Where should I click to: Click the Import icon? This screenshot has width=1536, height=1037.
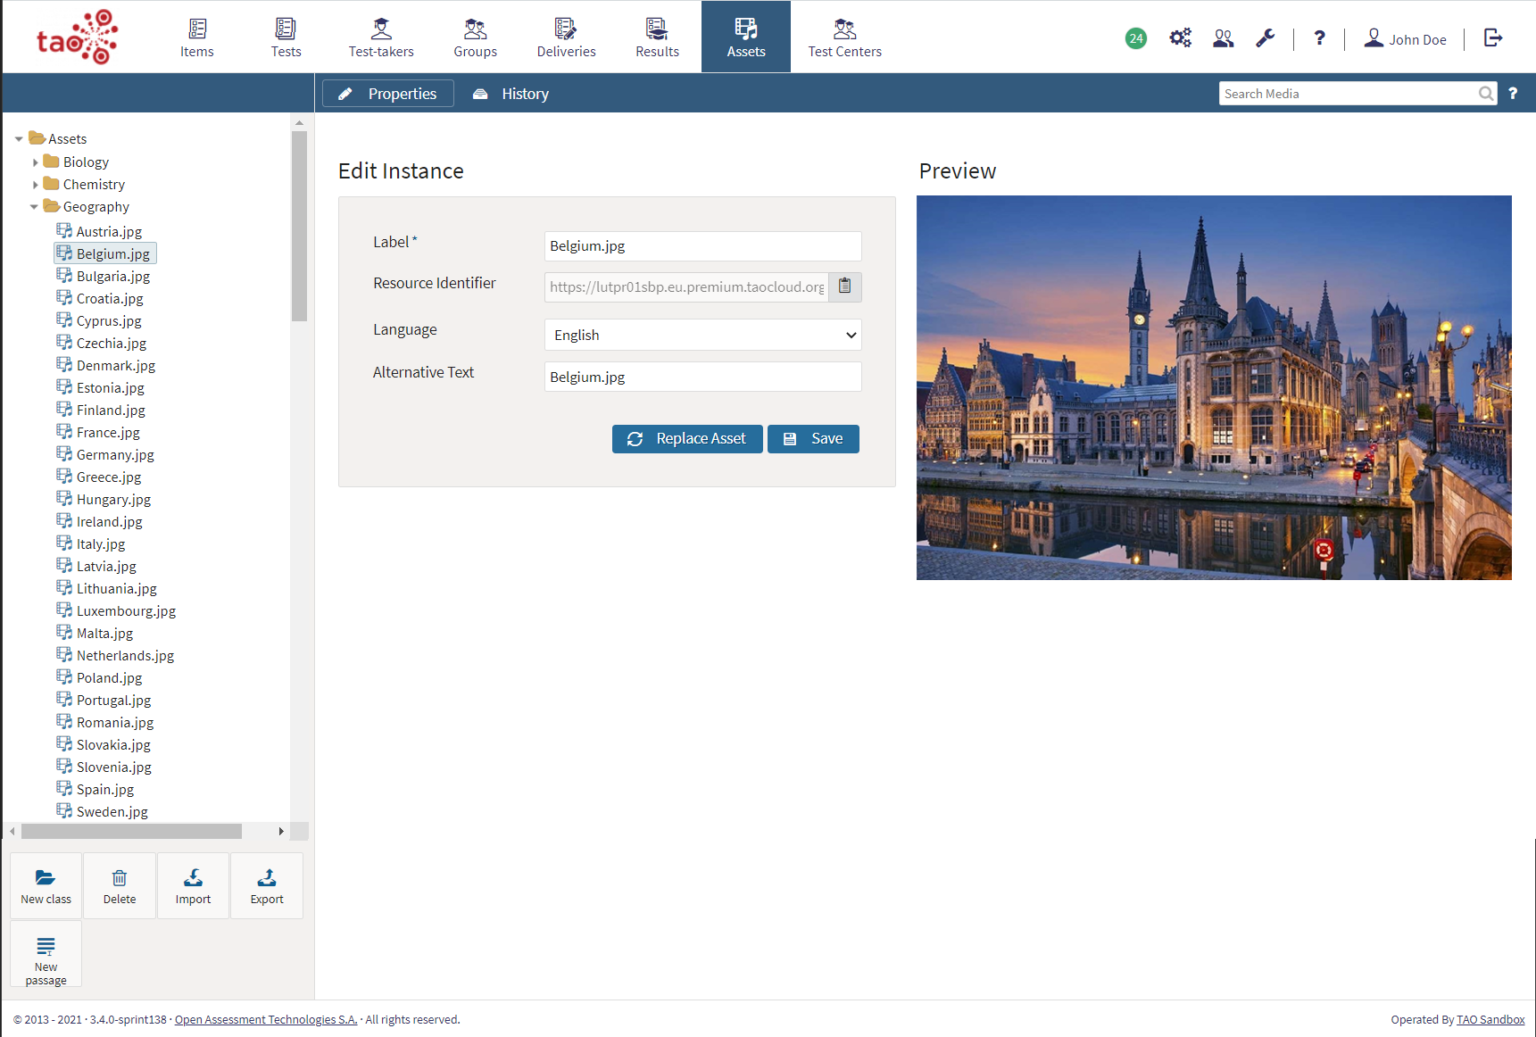[192, 885]
